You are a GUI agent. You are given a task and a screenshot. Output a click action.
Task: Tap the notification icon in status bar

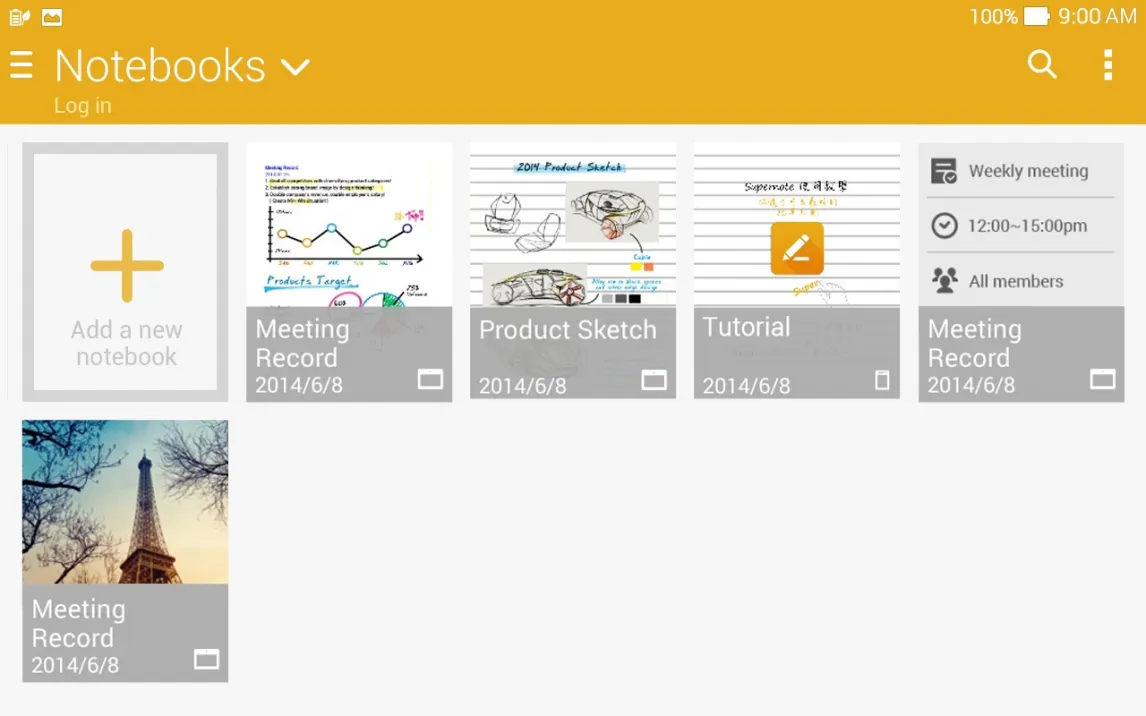19,17
